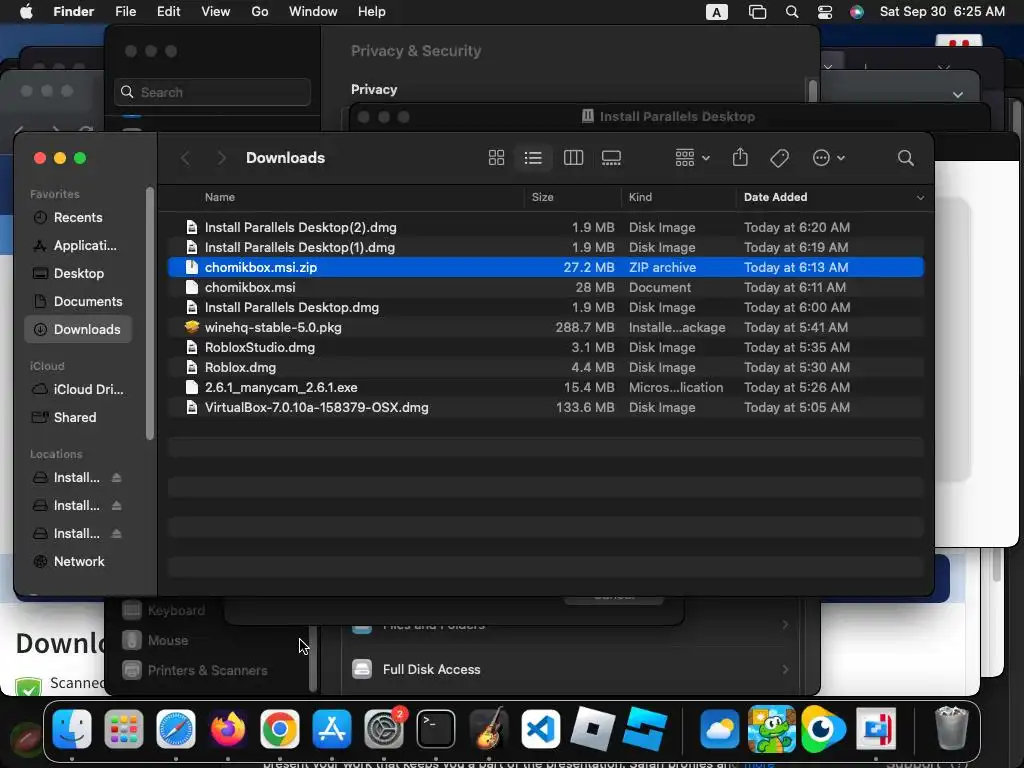The image size is (1024, 768).
Task: Click the Finder sidebar scrollbar
Action: click(150, 313)
